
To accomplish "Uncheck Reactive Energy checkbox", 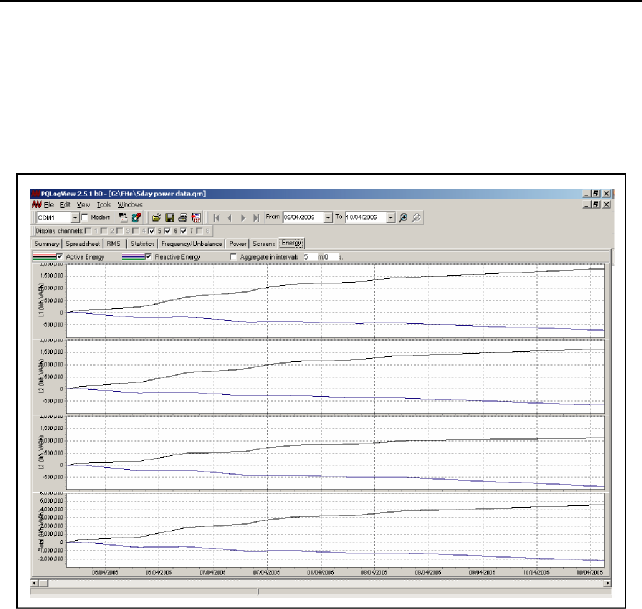I will [x=150, y=257].
